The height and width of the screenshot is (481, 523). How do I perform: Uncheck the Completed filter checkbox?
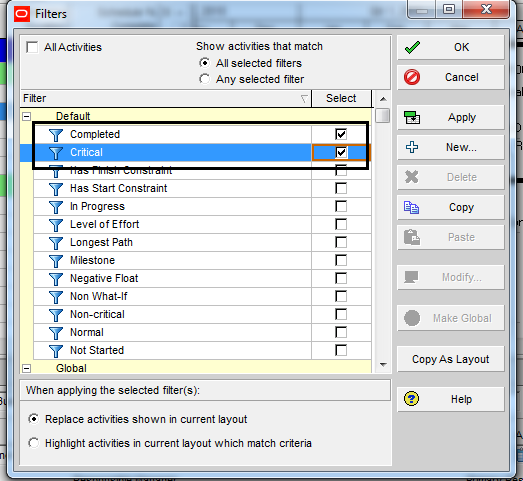coord(341,134)
